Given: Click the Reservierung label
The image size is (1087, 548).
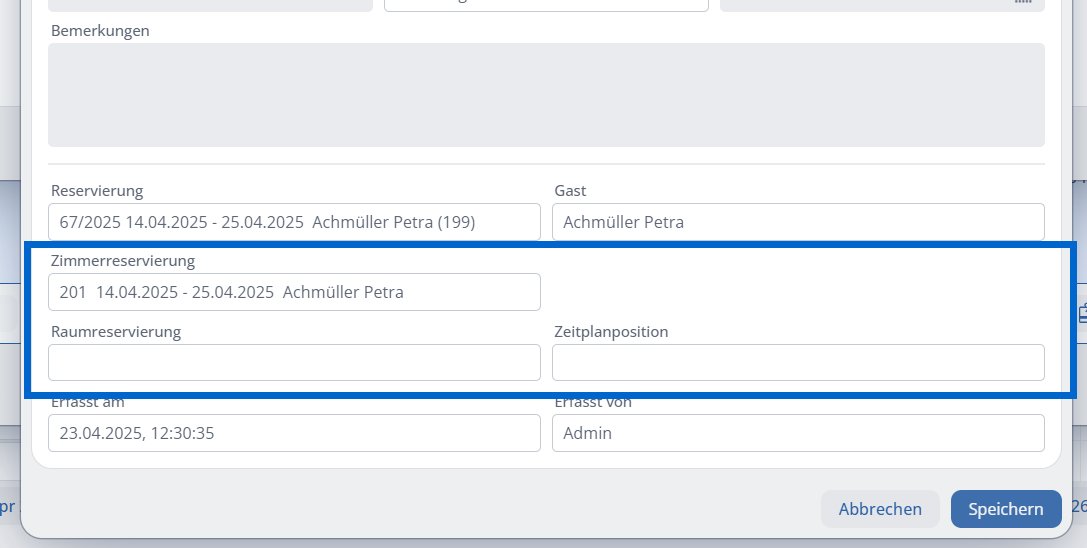Looking at the screenshot, I should pos(96,191).
